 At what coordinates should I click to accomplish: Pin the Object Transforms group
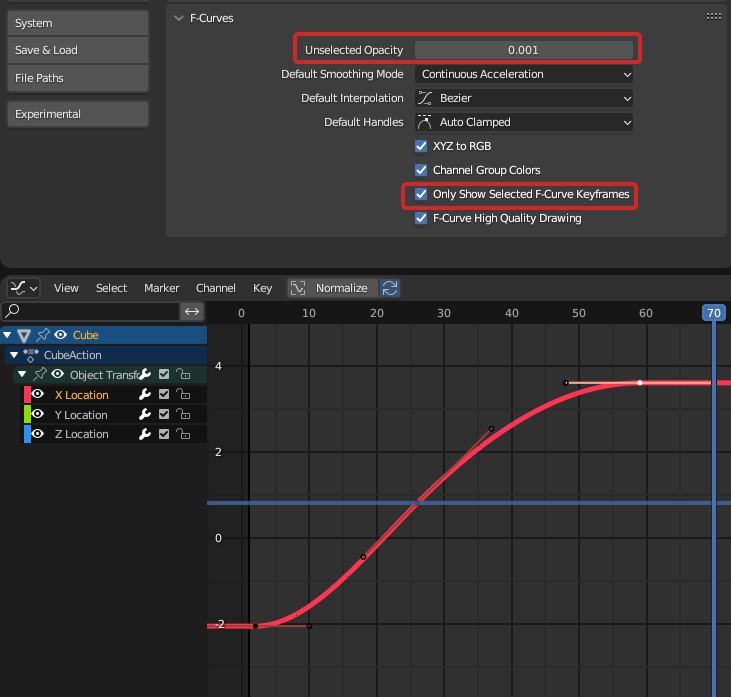pyautogui.click(x=40, y=374)
